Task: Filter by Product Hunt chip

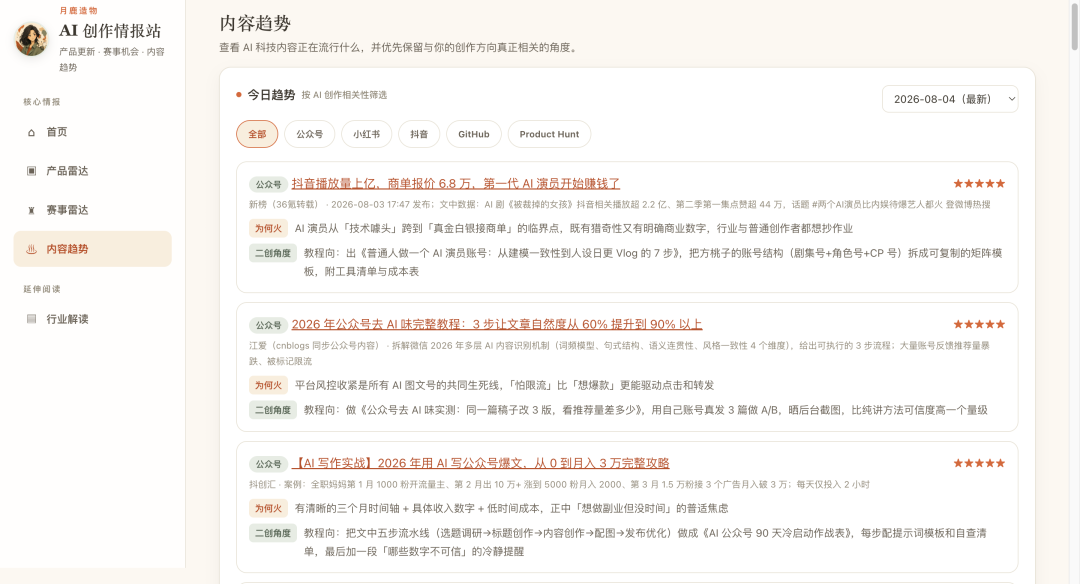Action: 549,134
